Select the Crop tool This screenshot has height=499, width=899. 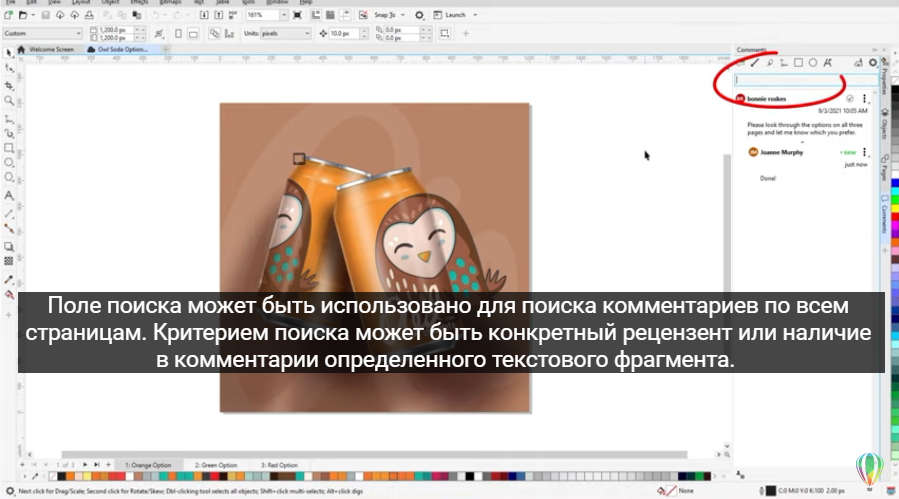9,85
